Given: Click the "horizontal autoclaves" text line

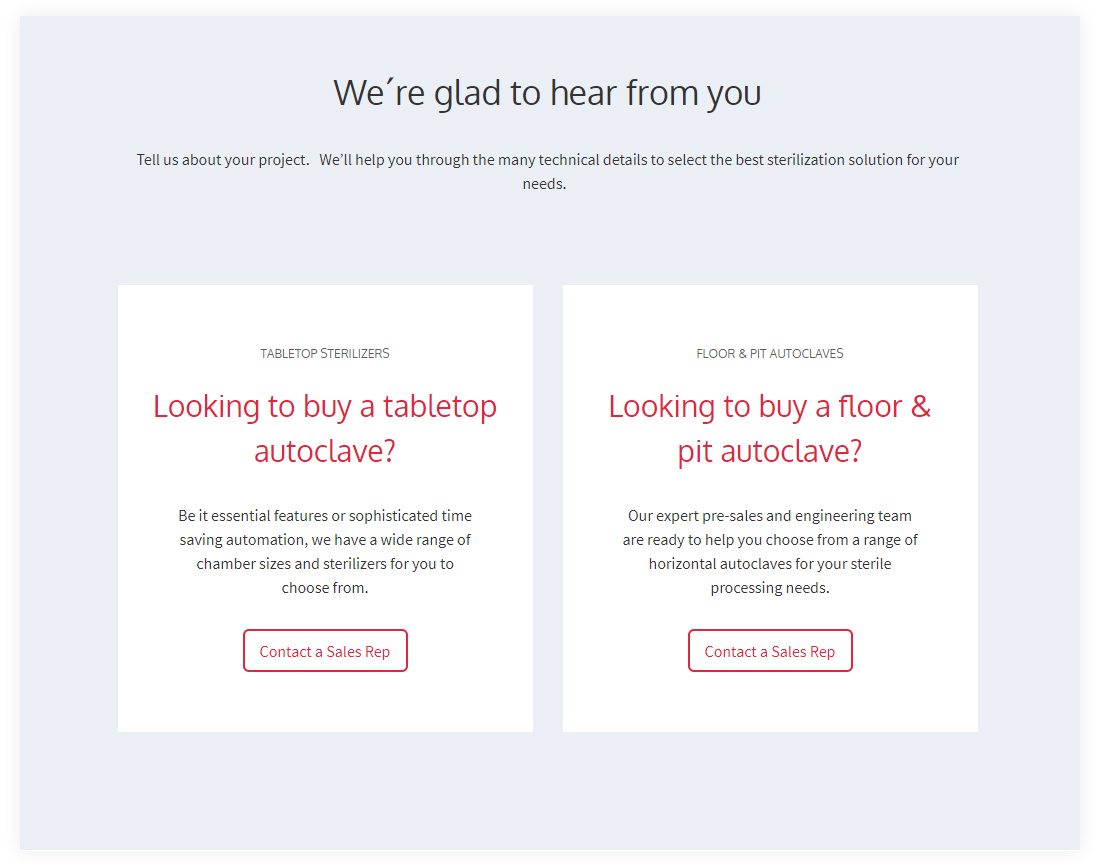Looking at the screenshot, I should click(x=769, y=564).
